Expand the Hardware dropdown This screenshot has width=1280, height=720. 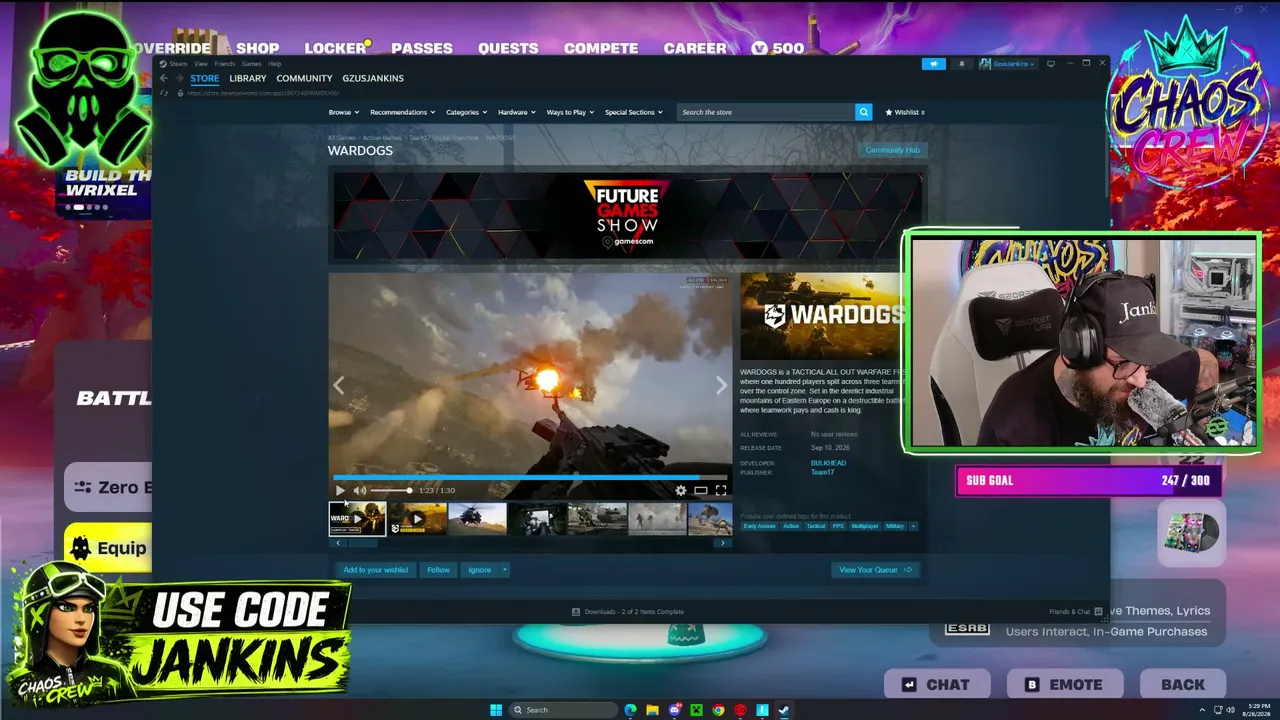tap(516, 112)
